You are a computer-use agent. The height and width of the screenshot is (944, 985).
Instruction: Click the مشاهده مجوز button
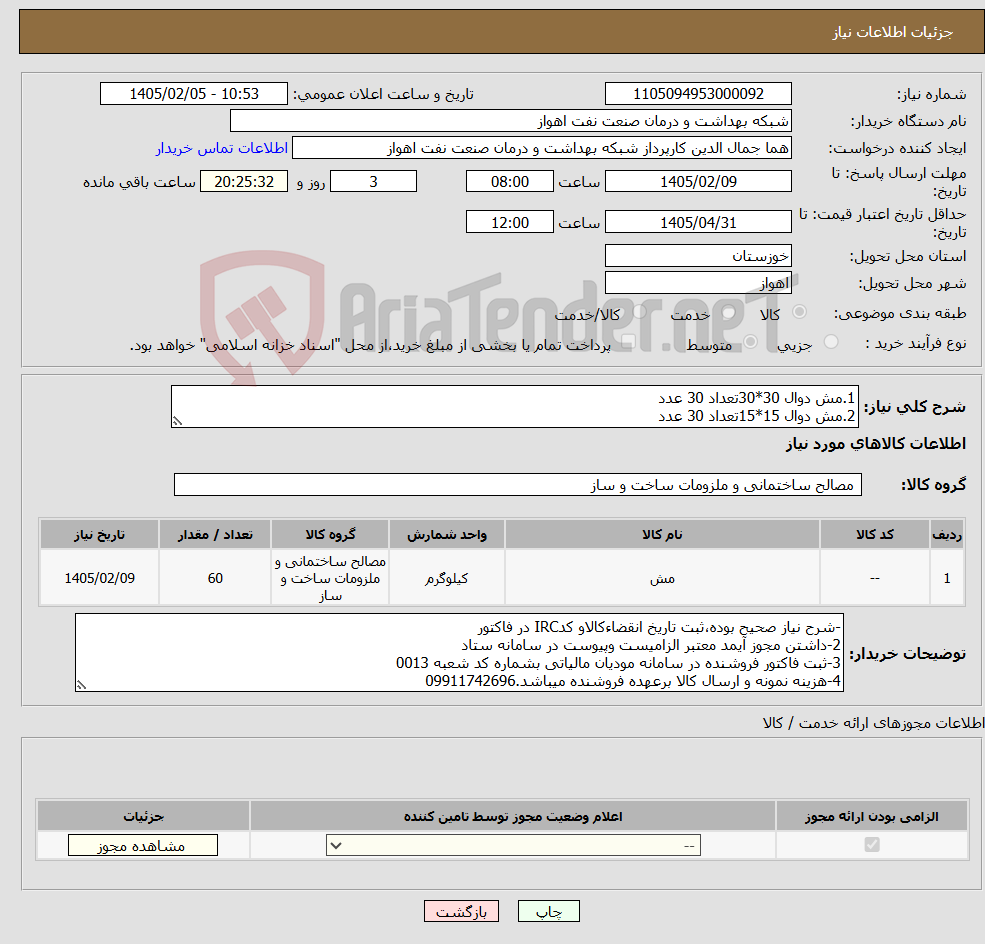click(x=143, y=845)
